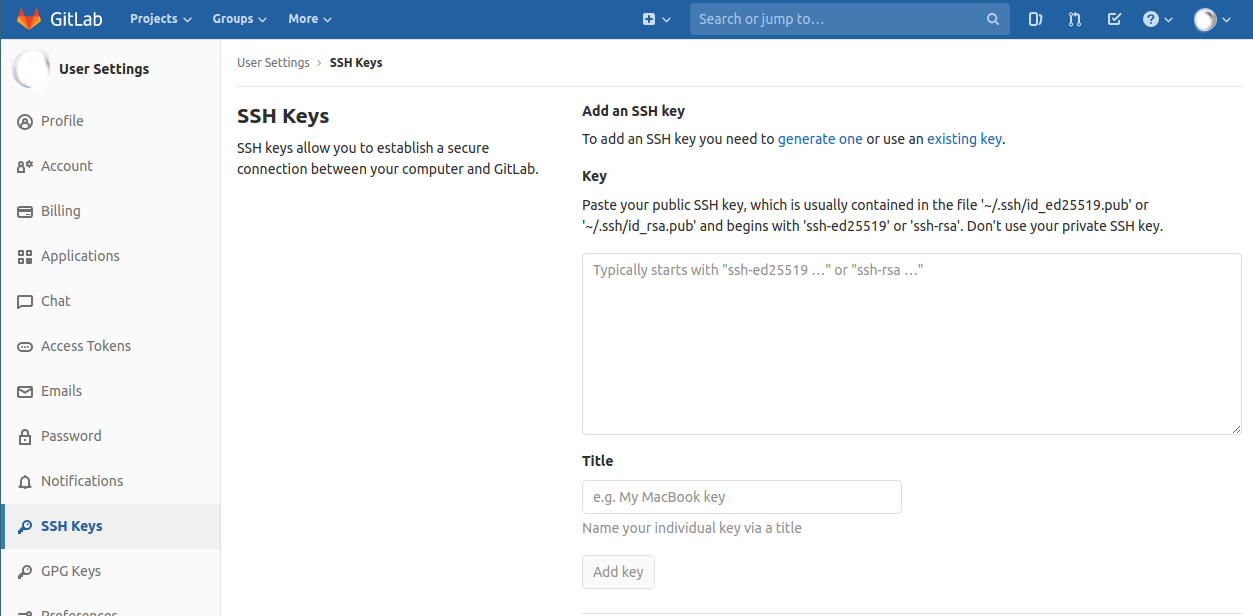The image size is (1253, 616).
Task: Click the User Settings sidebar avatar
Action: tap(30, 69)
